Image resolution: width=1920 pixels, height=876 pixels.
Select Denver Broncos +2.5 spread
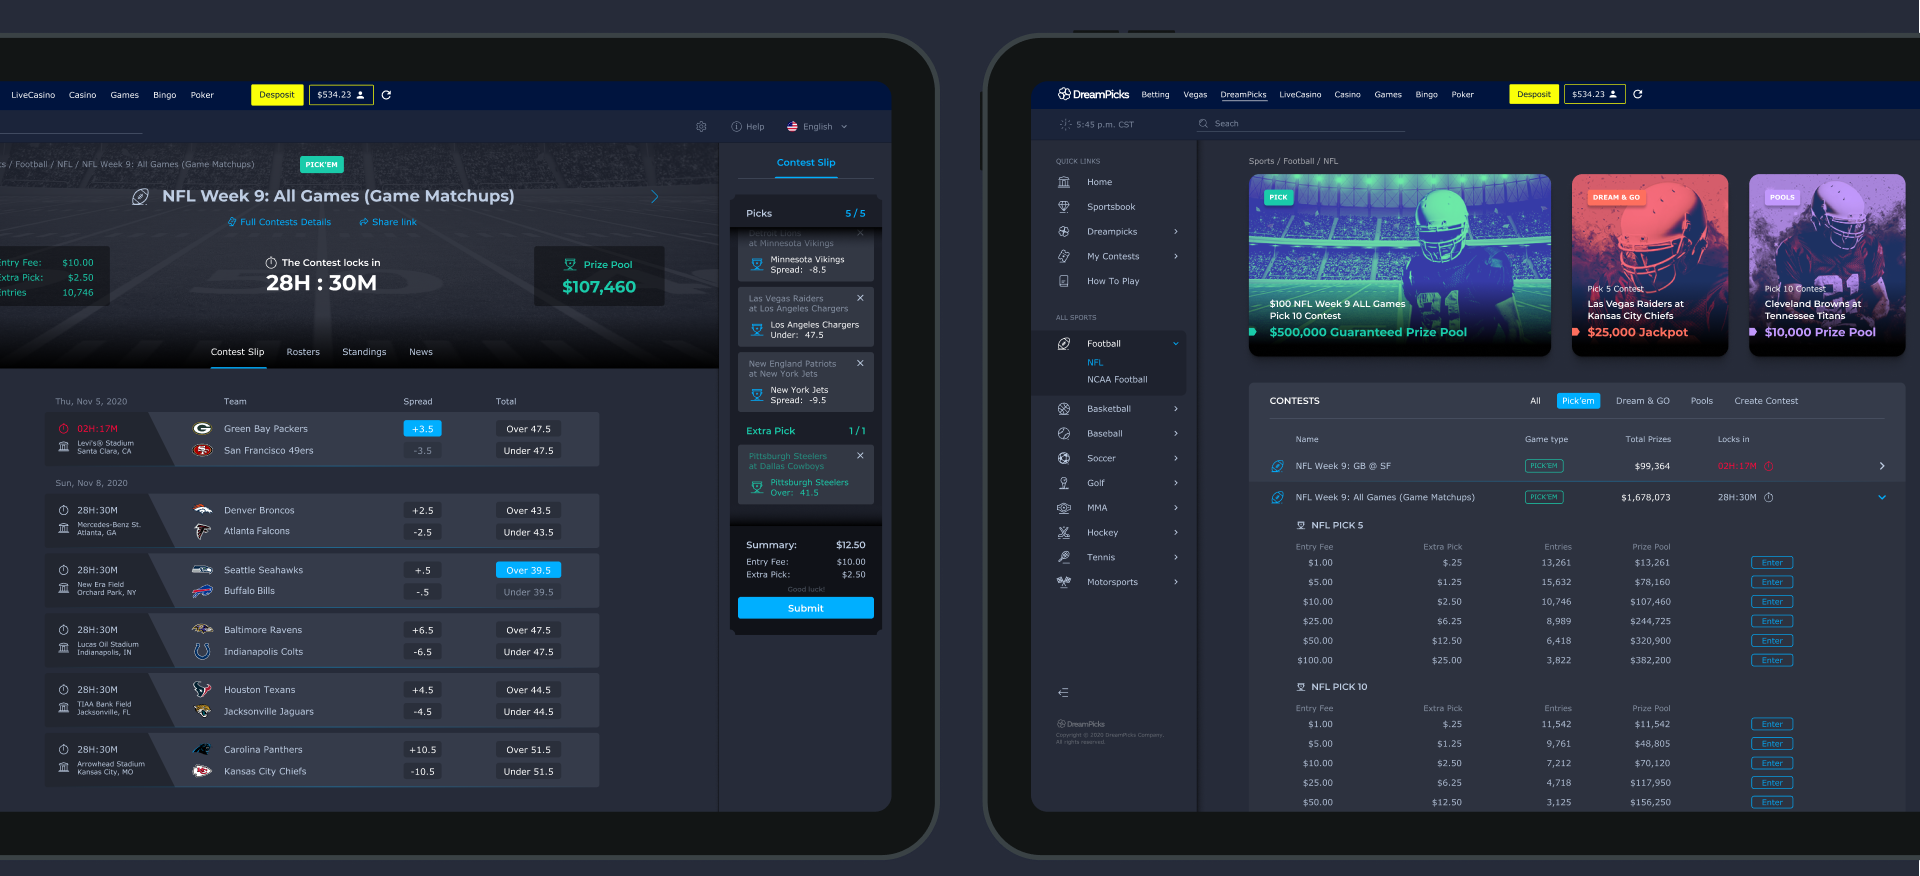(422, 511)
